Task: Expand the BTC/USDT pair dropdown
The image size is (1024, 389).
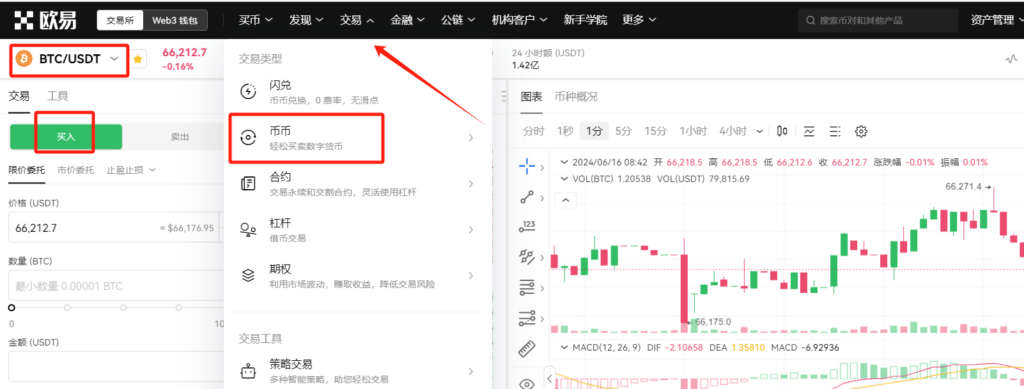Action: (69, 59)
